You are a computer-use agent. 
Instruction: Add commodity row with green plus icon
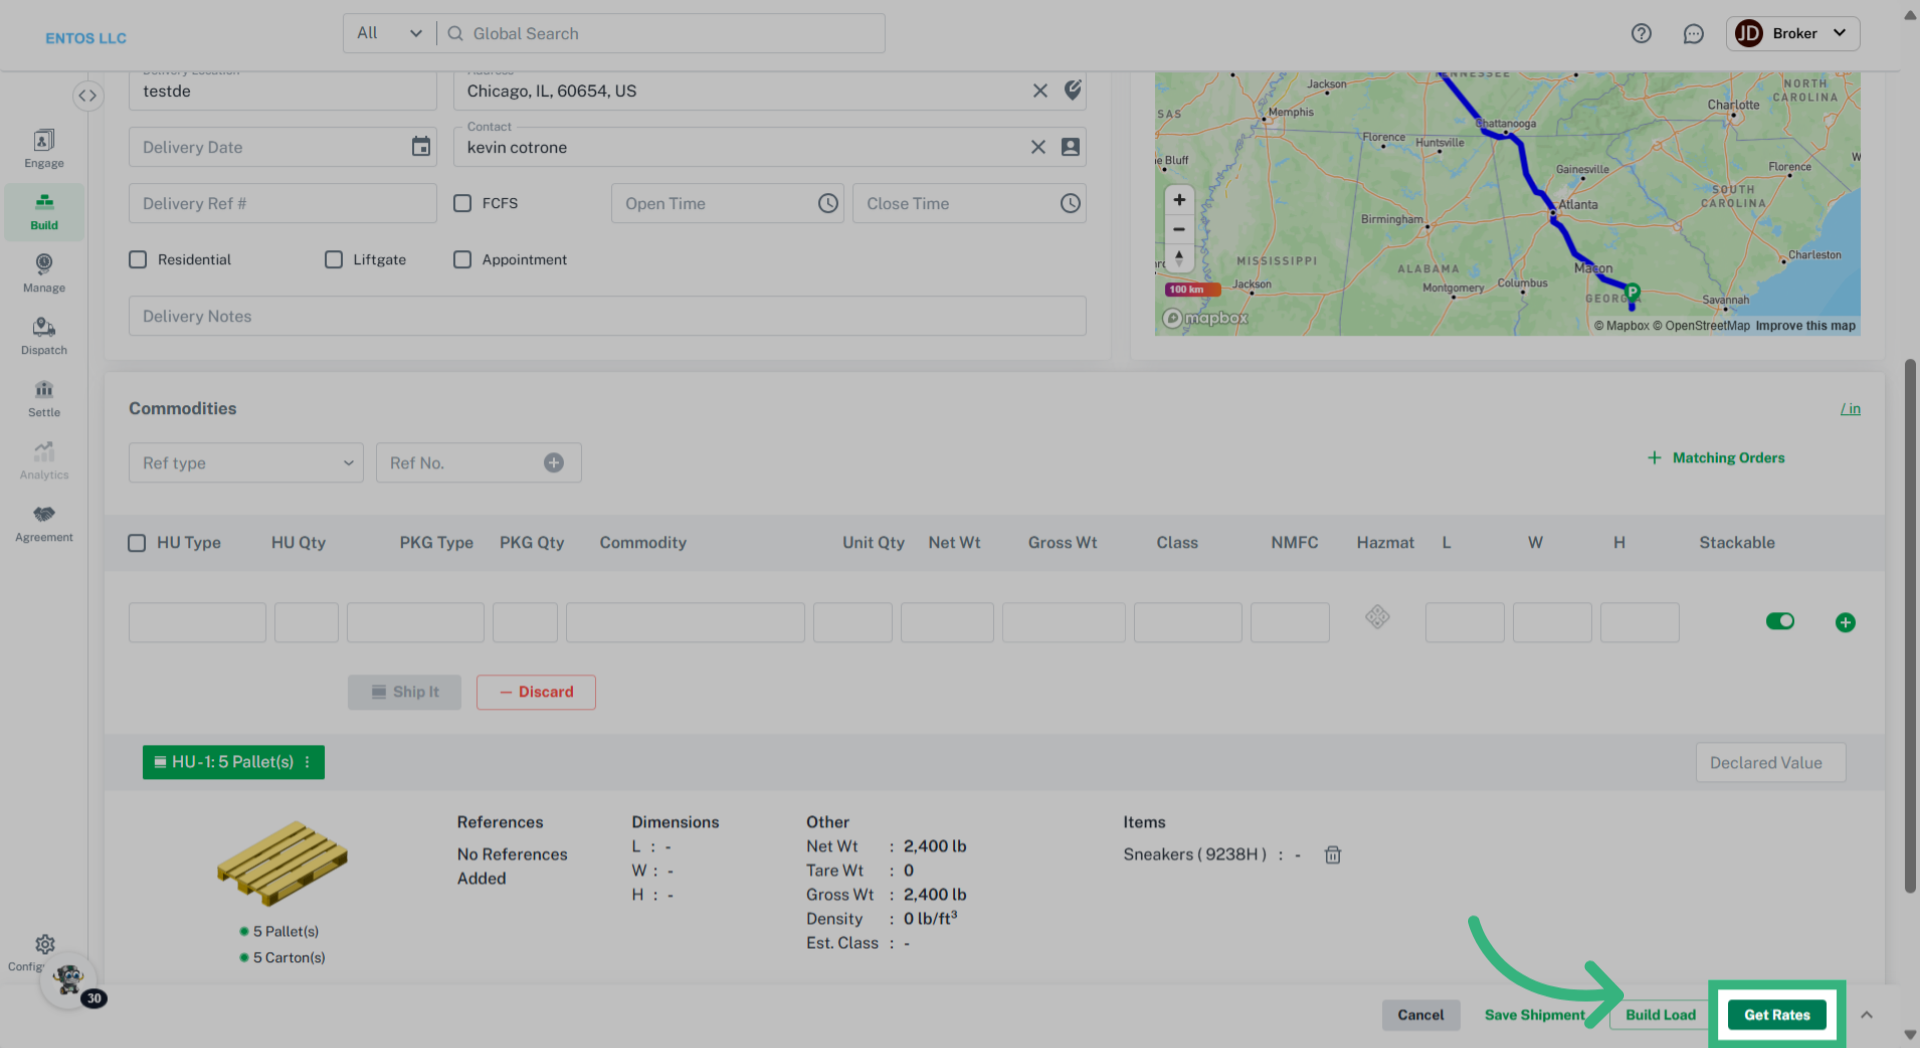(x=1845, y=622)
